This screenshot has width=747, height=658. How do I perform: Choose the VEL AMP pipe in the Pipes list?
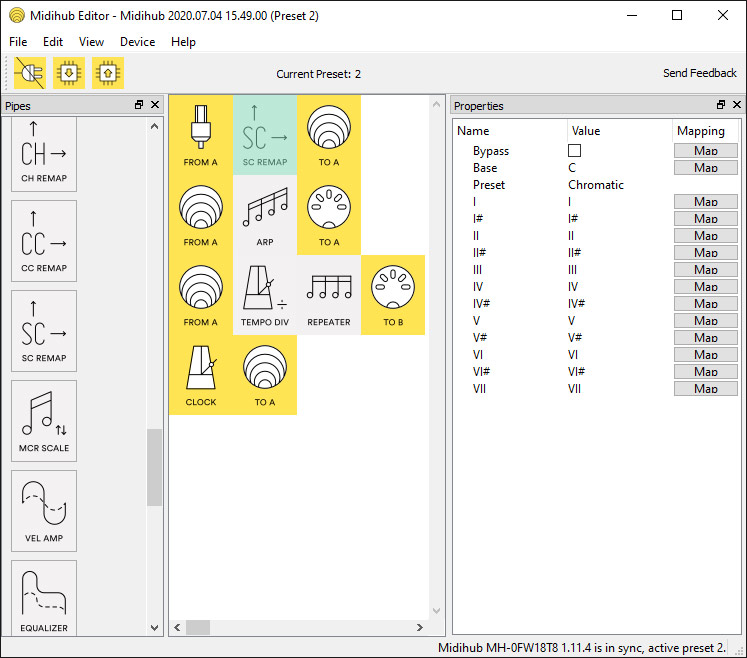[44, 510]
